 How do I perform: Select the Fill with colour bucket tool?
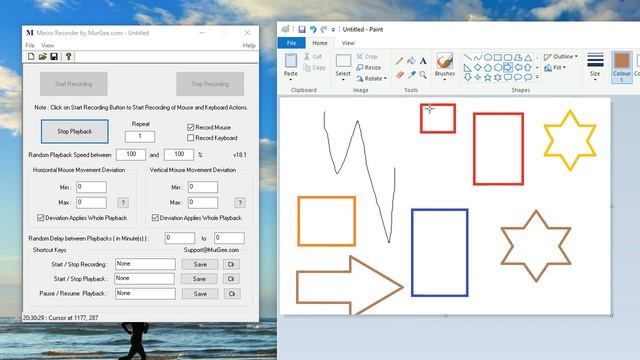tap(411, 61)
